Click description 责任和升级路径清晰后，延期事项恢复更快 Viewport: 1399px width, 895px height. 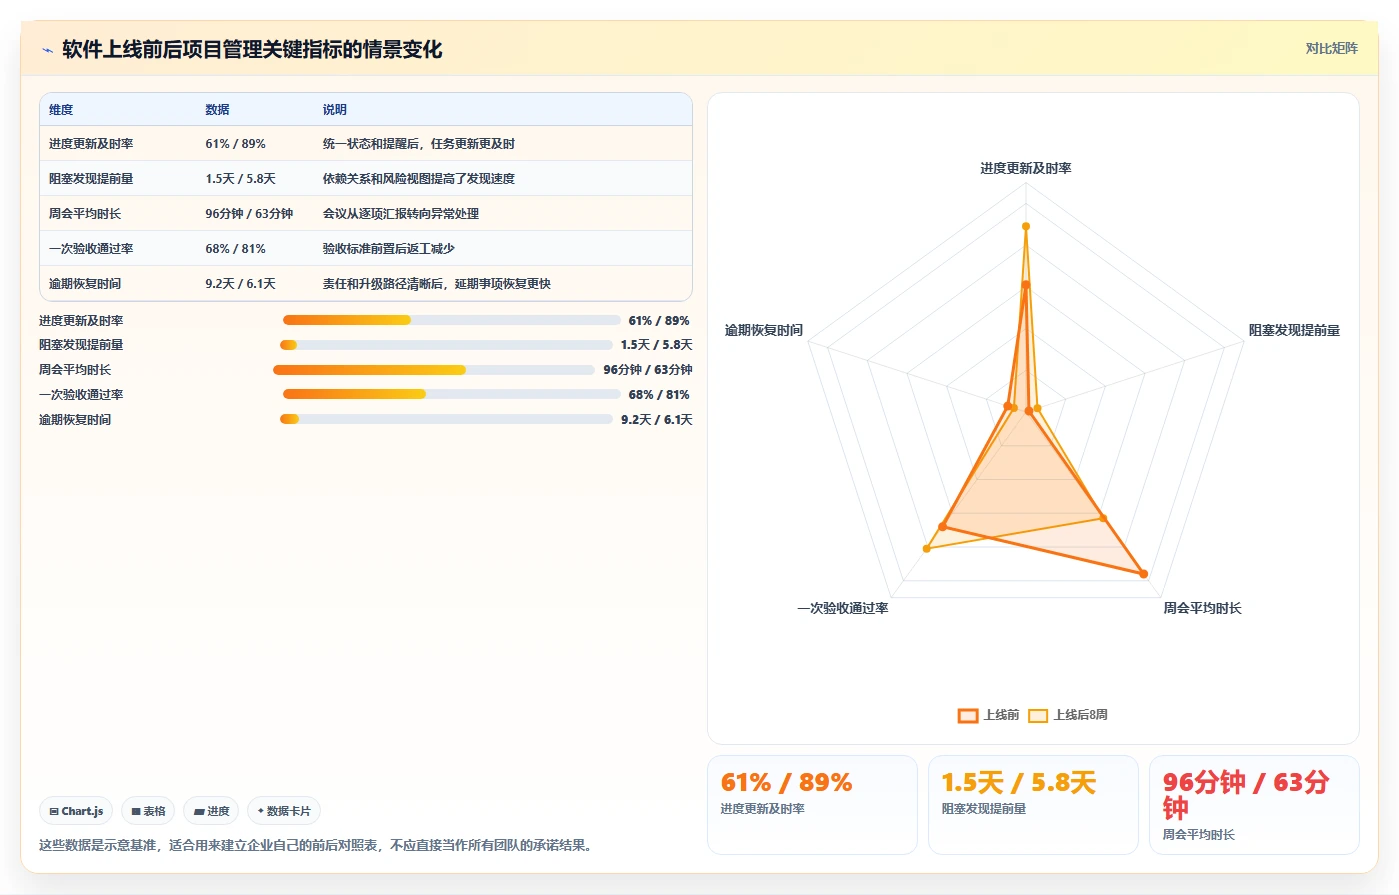(x=436, y=284)
